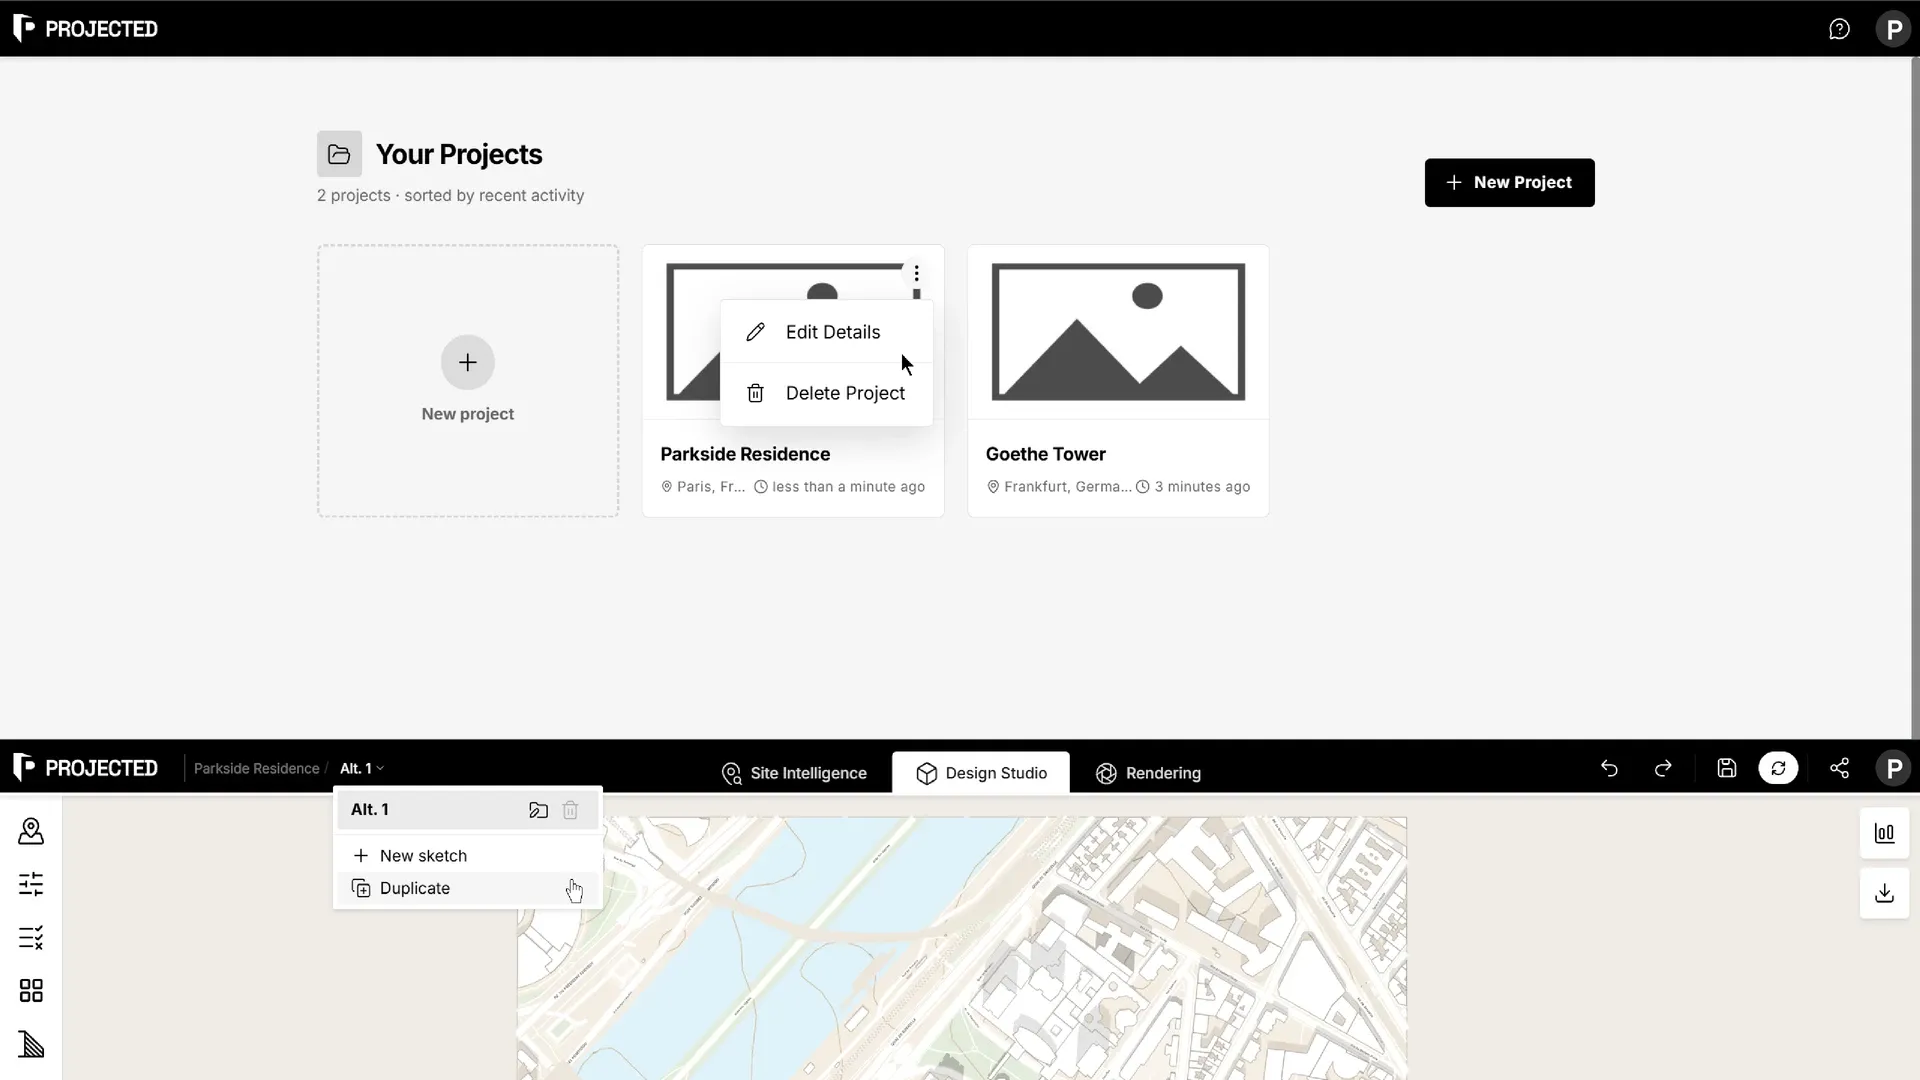This screenshot has height=1080, width=1920.
Task: Toggle the auto-sync refresh button
Action: 1778,768
